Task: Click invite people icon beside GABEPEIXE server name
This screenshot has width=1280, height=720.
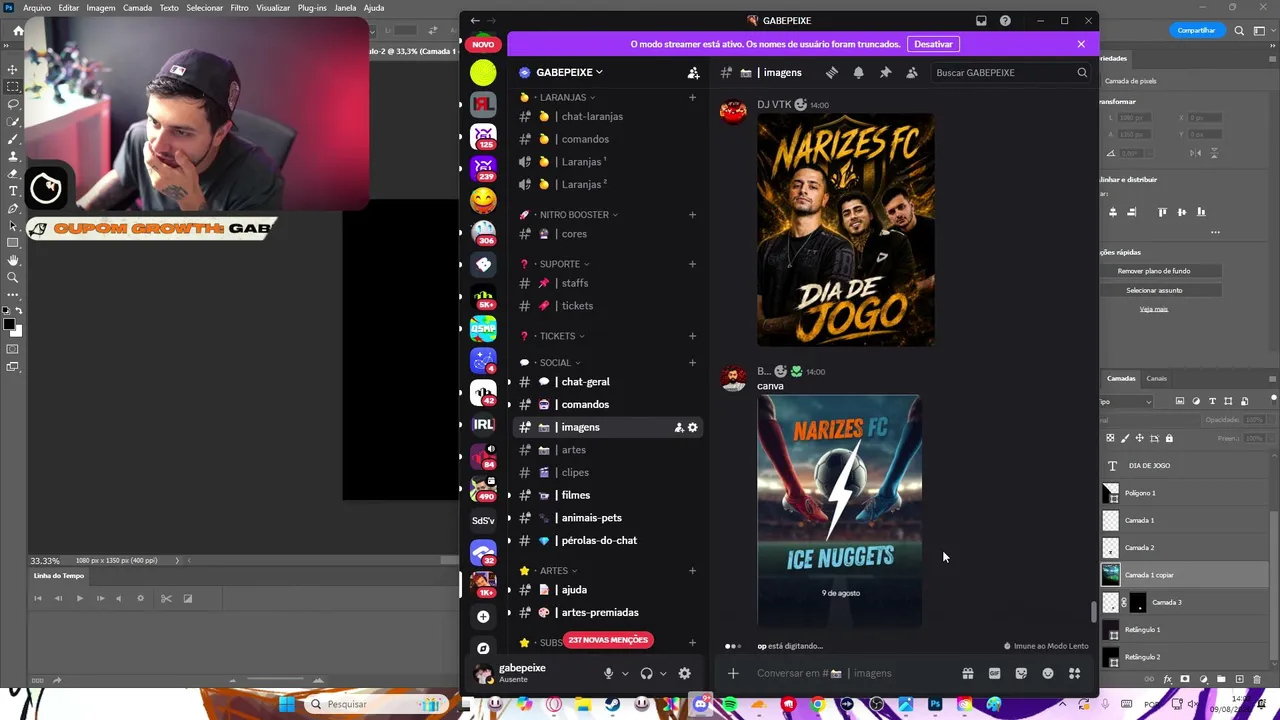Action: [x=693, y=72]
